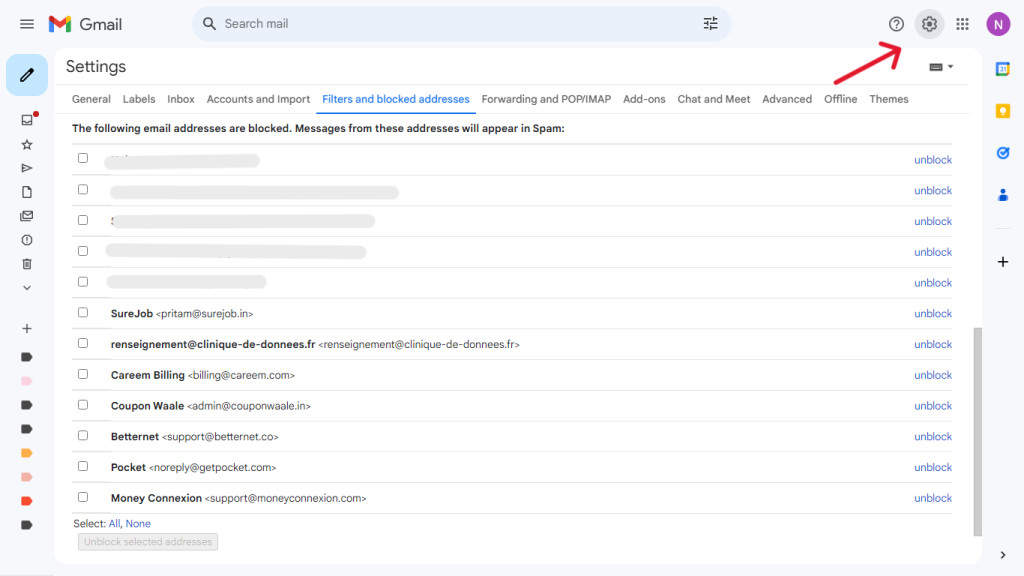This screenshot has width=1024, height=576.
Task: Get add-ons plus icon in right panel
Action: pos(1002,262)
